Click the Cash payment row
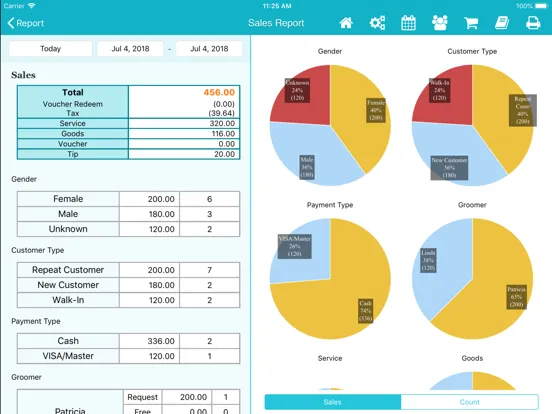This screenshot has height=414, width=552. click(128, 341)
